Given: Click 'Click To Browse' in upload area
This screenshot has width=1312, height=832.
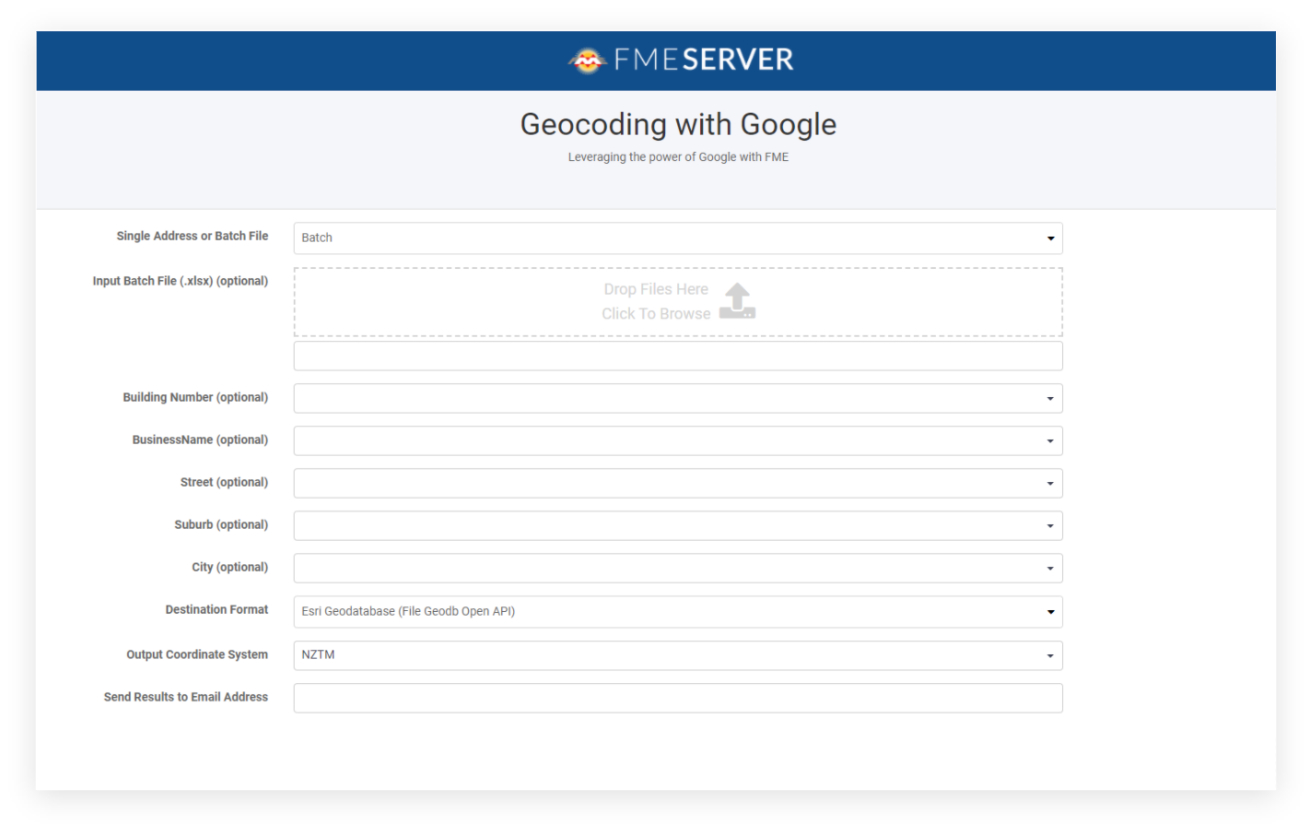Looking at the screenshot, I should (656, 314).
